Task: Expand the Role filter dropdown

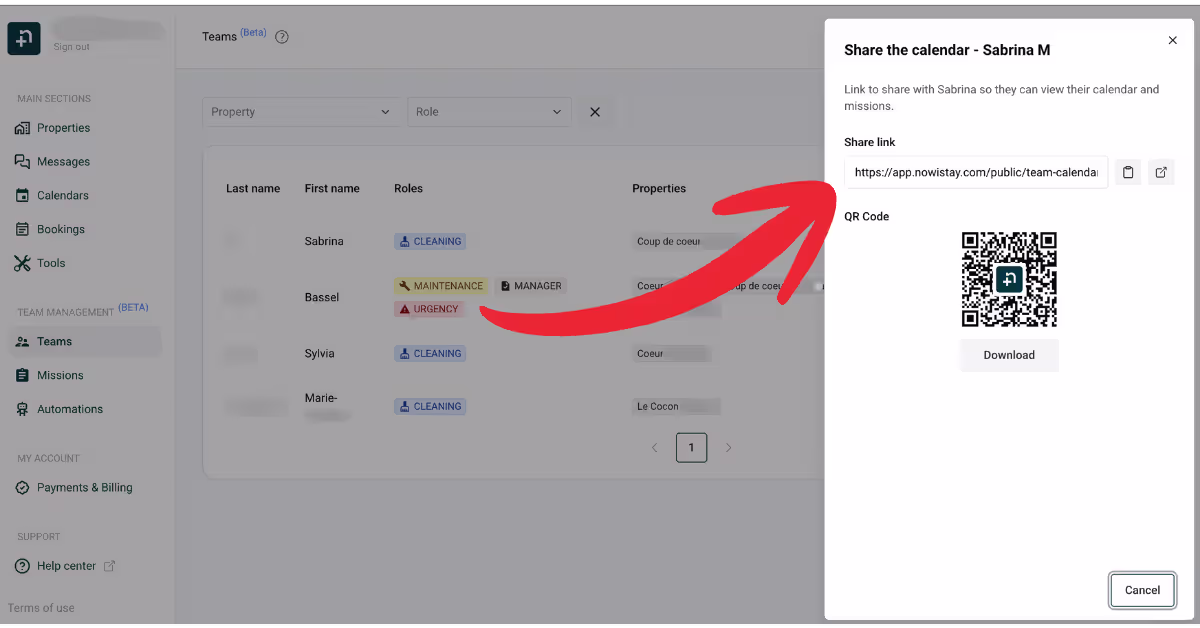Action: coord(489,112)
